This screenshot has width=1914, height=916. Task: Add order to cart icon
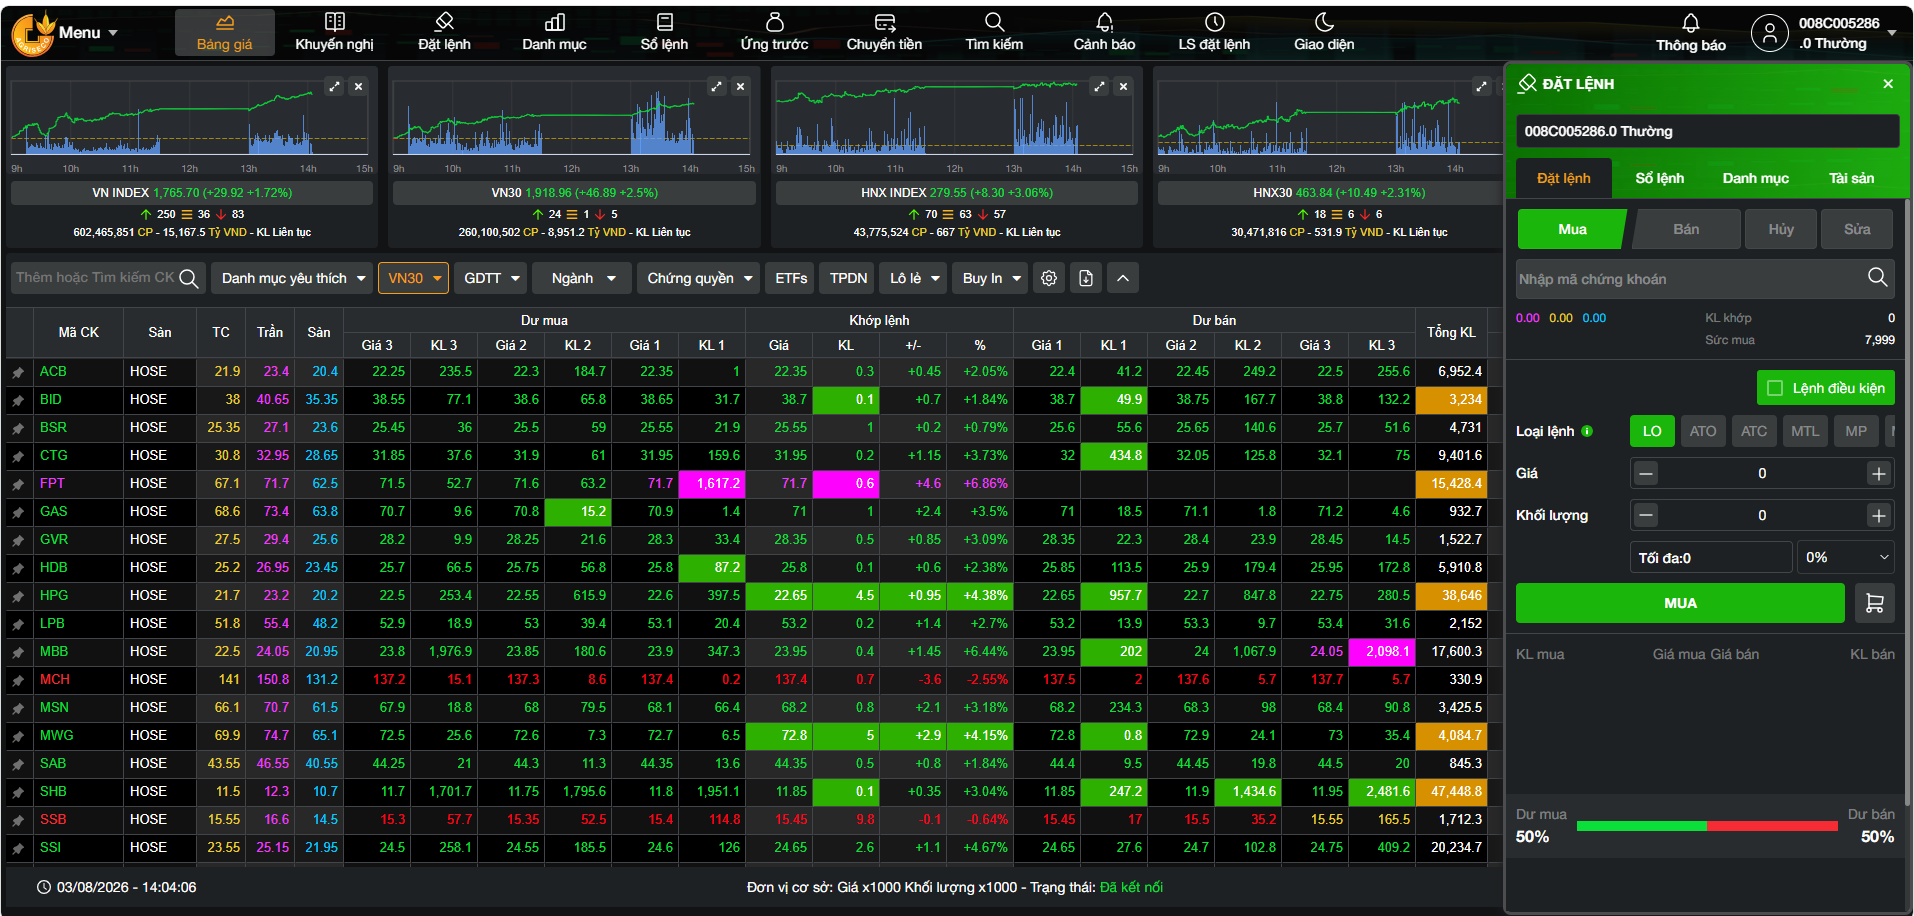(1875, 603)
